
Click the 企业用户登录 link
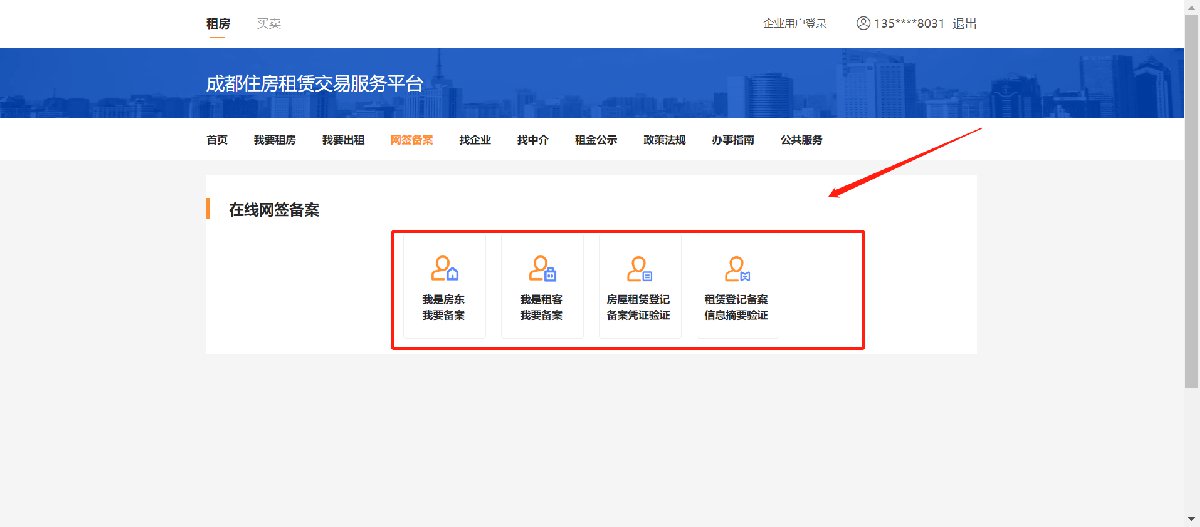coord(795,23)
